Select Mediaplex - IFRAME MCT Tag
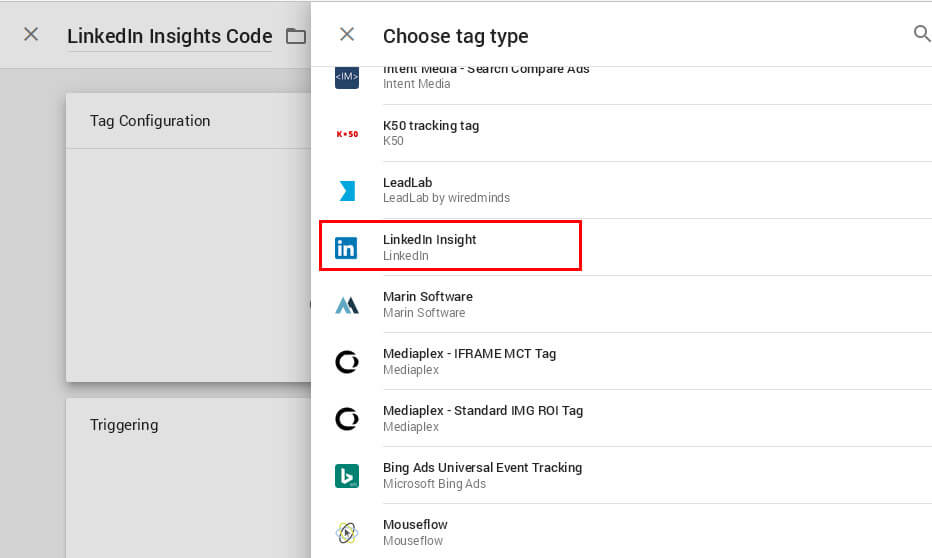Image resolution: width=932 pixels, height=558 pixels. tap(621, 361)
